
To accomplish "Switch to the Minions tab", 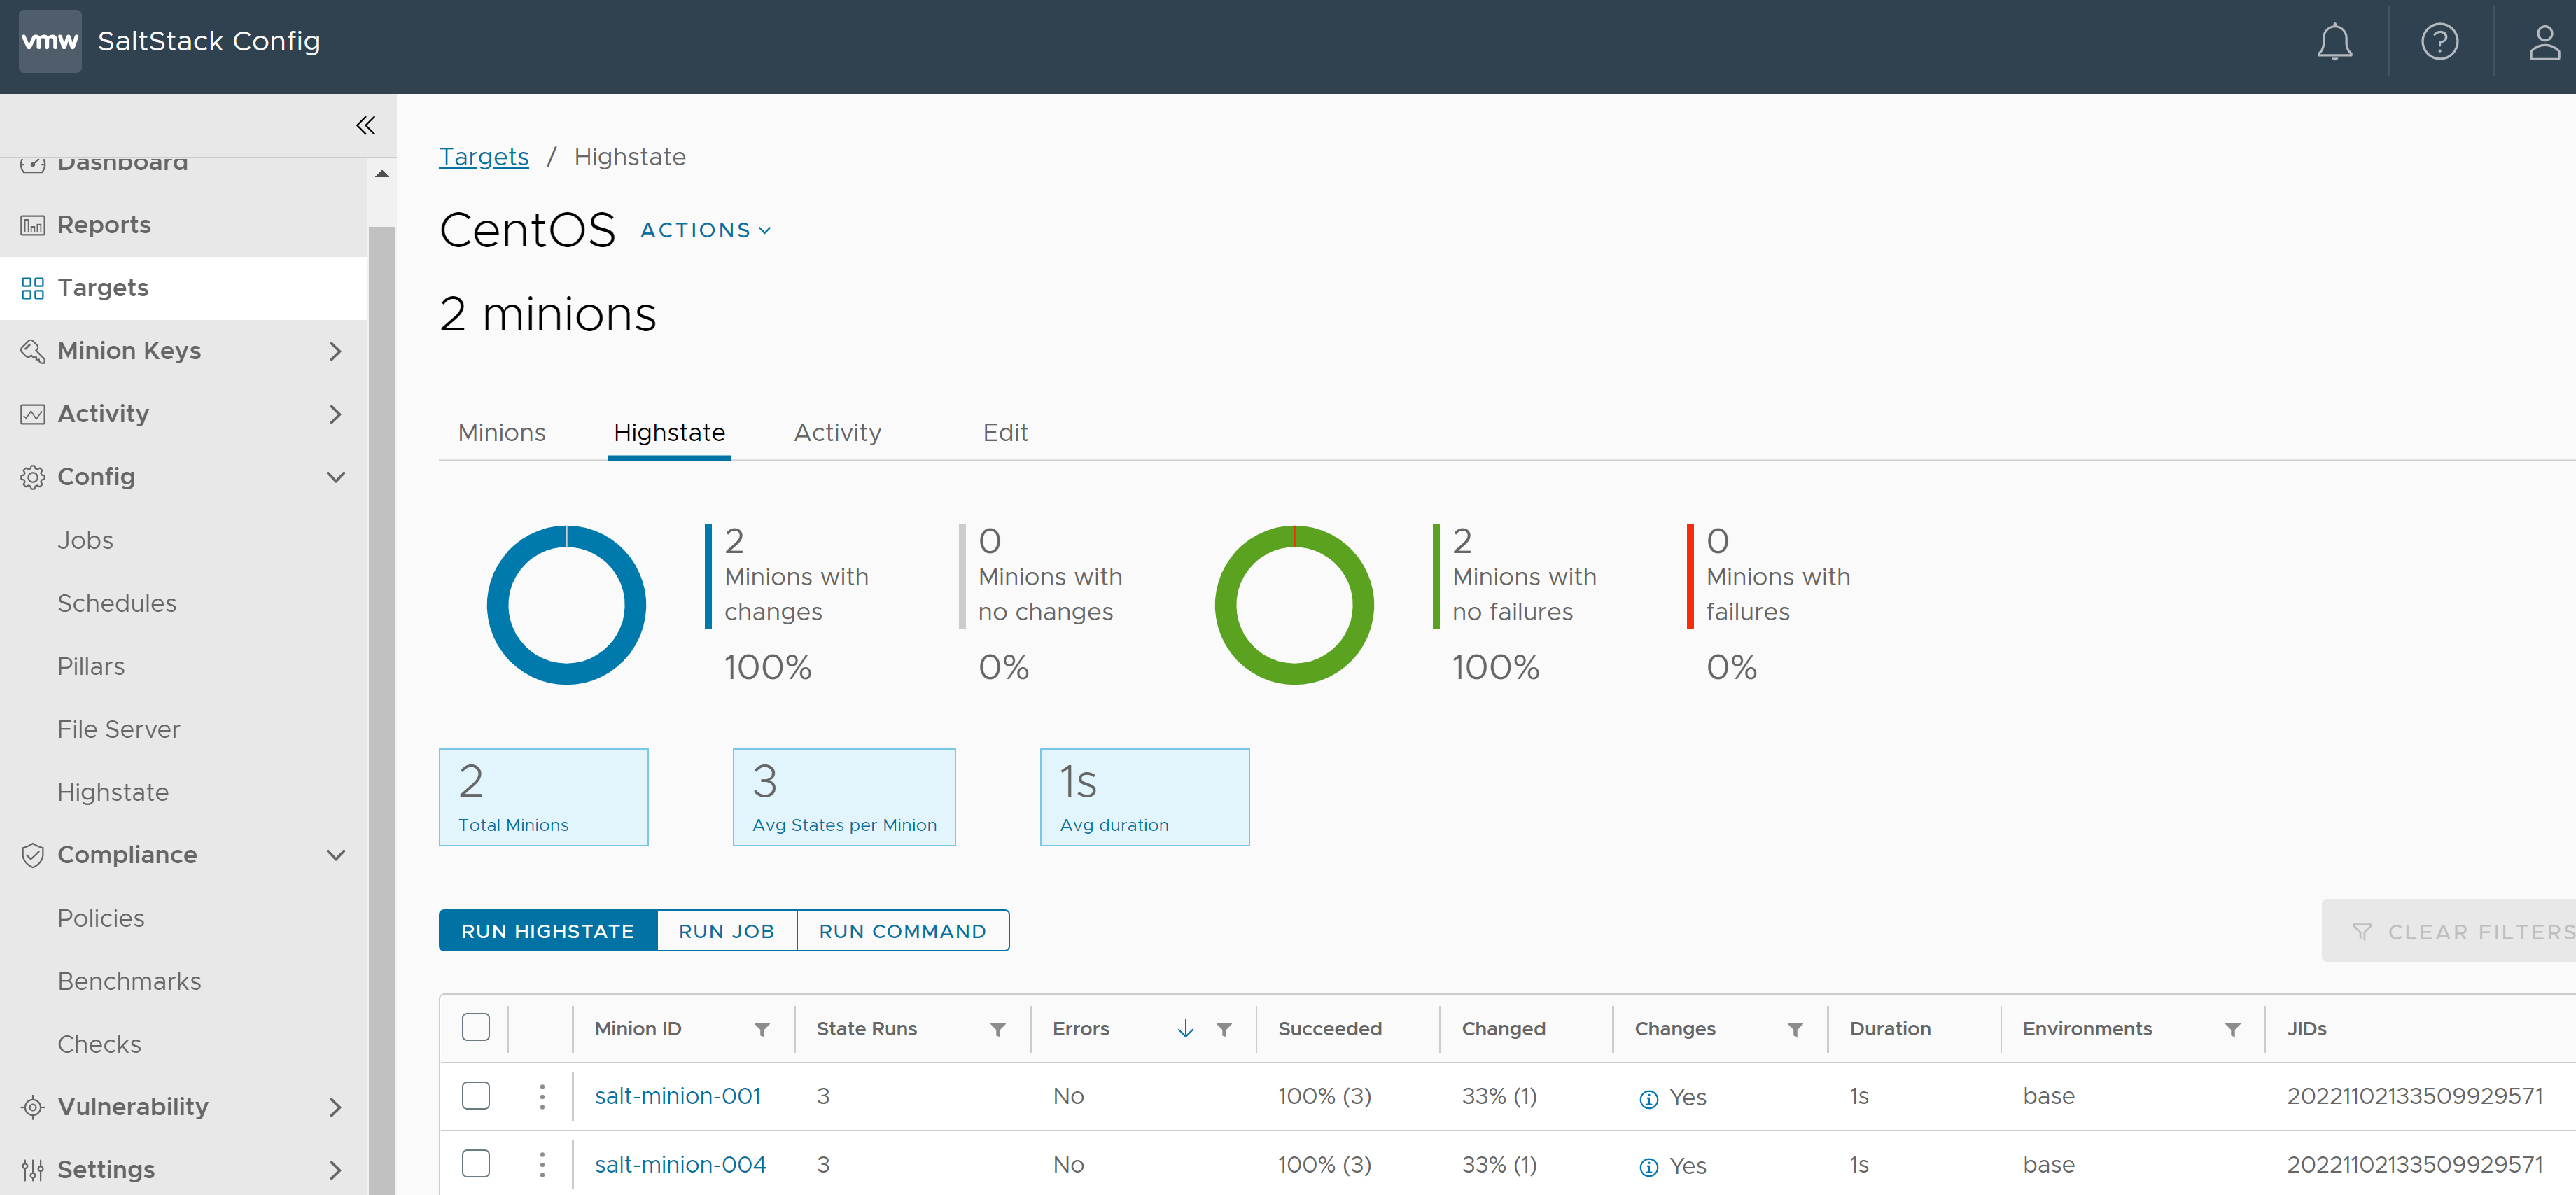I will pyautogui.click(x=503, y=433).
